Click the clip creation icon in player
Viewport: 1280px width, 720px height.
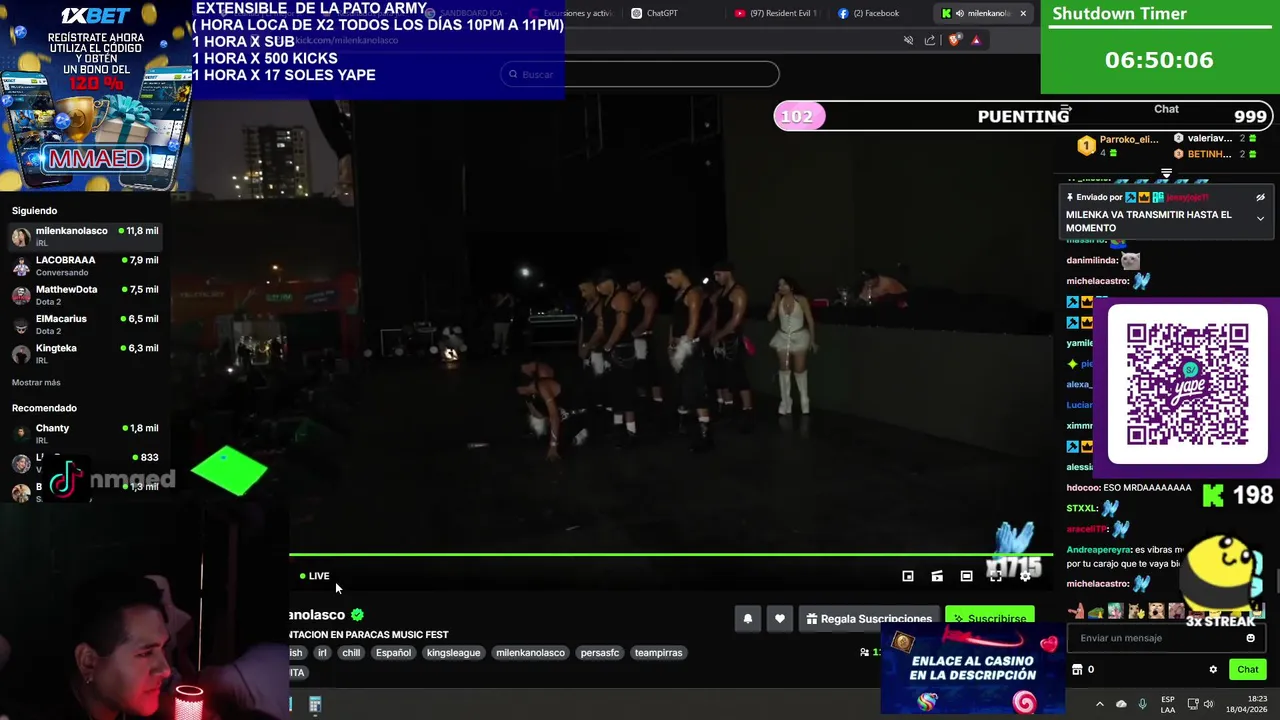pos(937,576)
